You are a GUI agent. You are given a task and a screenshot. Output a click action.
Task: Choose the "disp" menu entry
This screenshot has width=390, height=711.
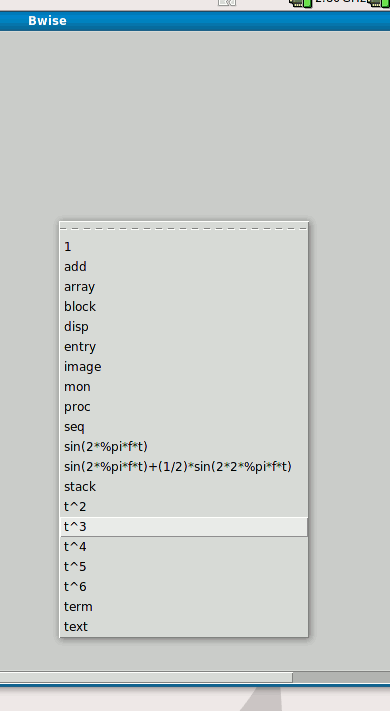[184, 326]
